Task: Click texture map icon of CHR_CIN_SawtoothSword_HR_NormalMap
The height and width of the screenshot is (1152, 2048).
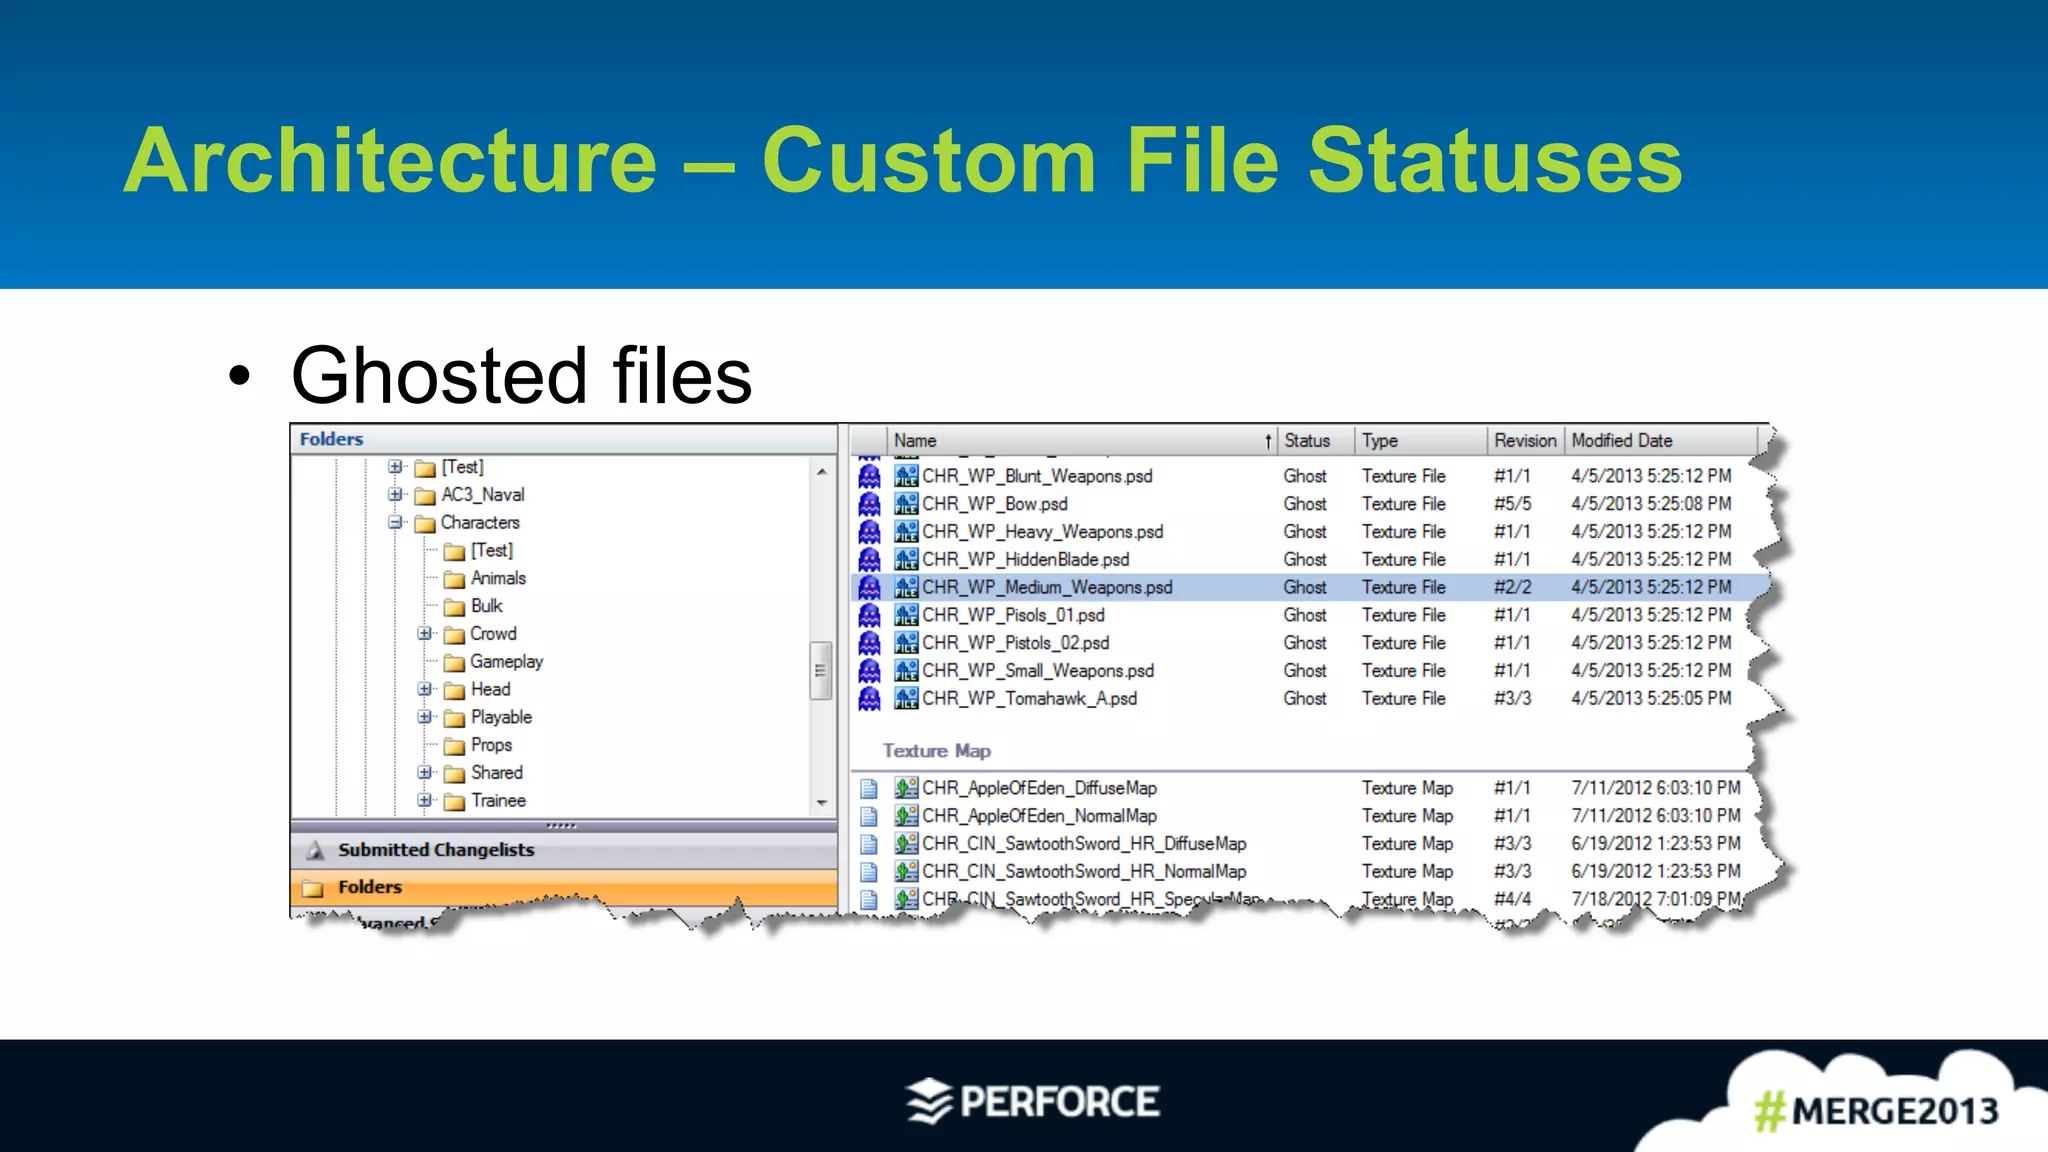Action: click(906, 872)
